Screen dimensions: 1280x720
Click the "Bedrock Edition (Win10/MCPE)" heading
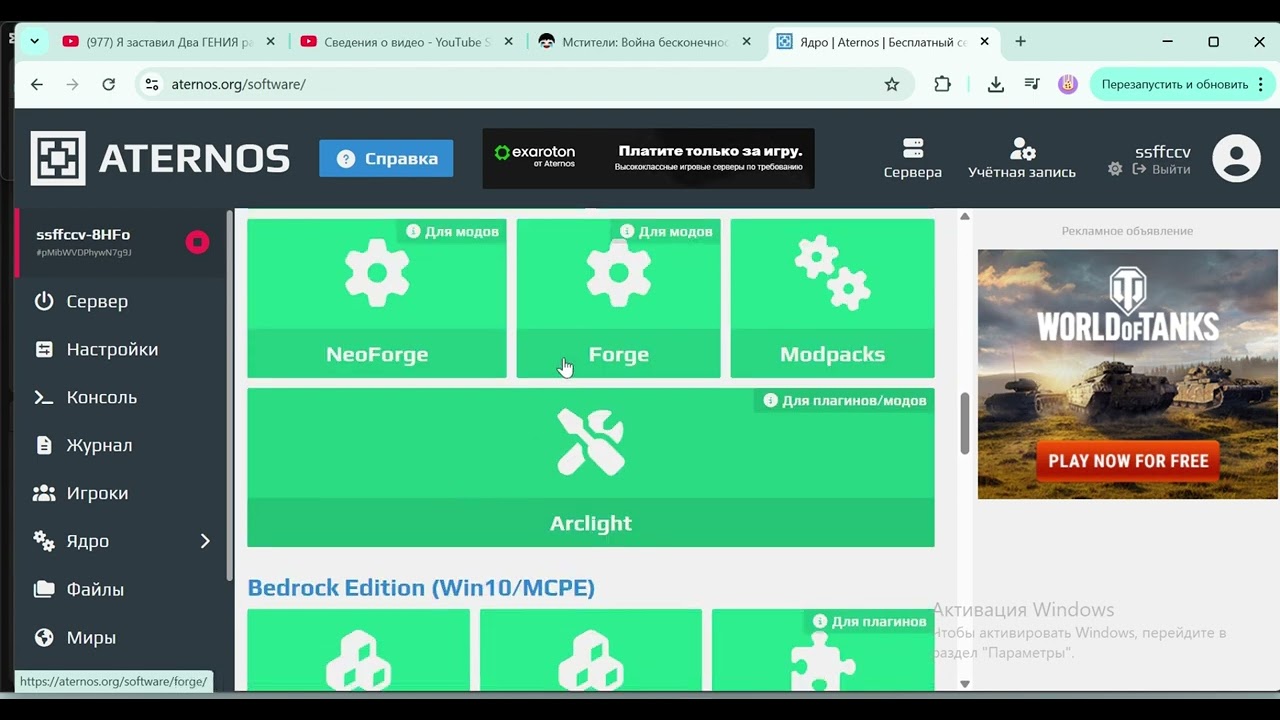pos(421,587)
